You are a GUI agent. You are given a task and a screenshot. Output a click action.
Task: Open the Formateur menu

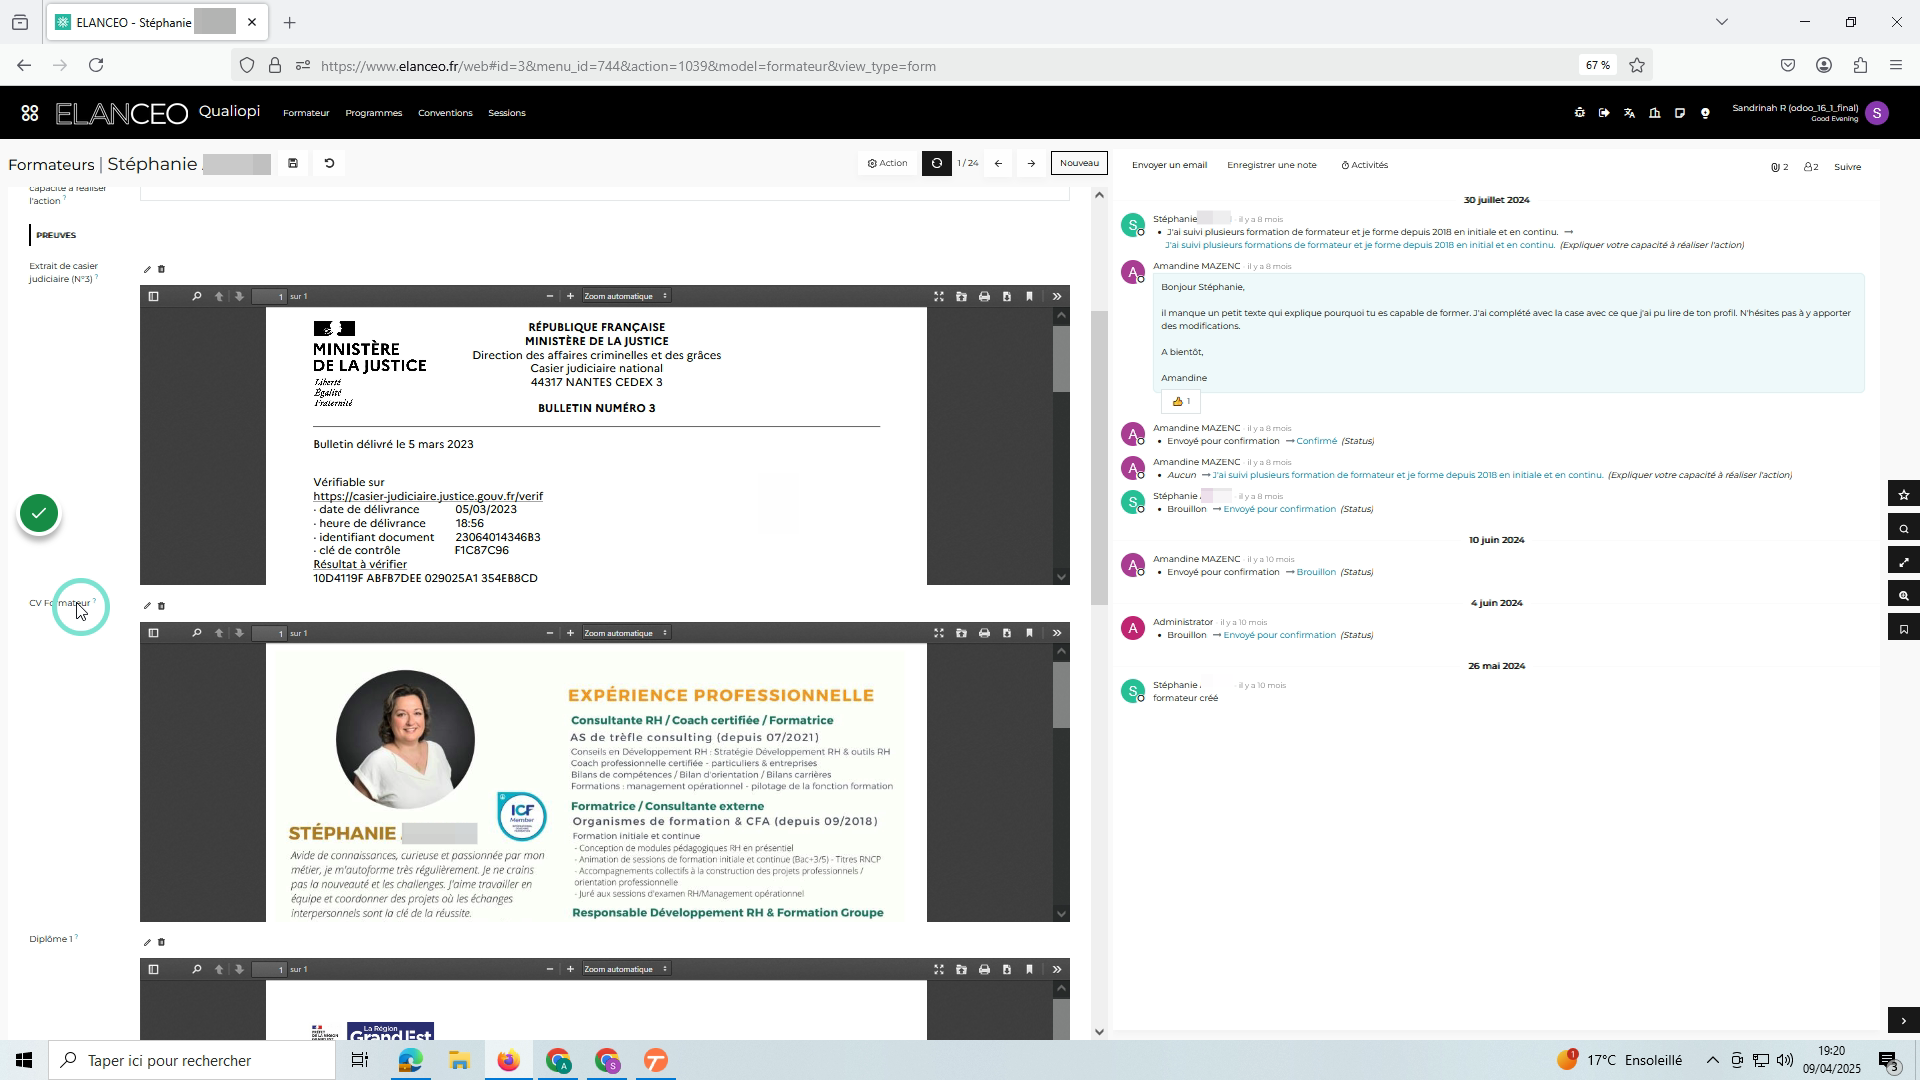tap(306, 113)
